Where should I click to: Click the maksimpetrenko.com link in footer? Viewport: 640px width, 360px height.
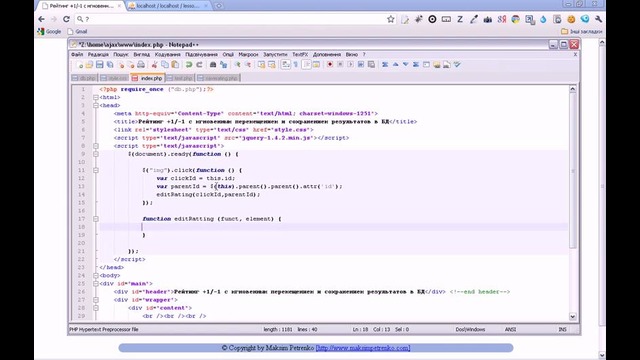(363, 348)
